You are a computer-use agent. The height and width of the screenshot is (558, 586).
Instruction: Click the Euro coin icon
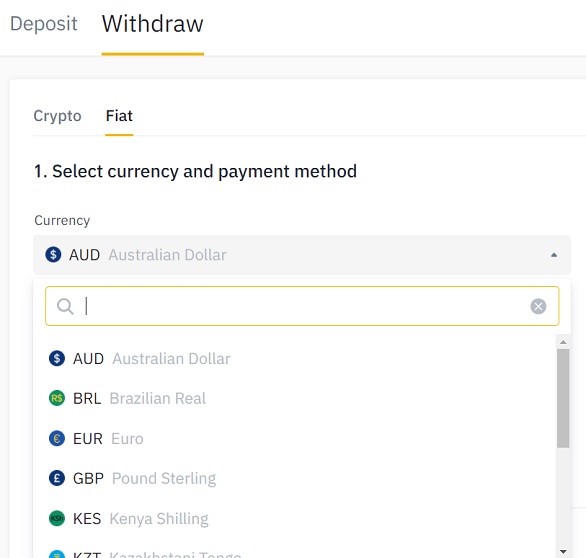click(57, 438)
